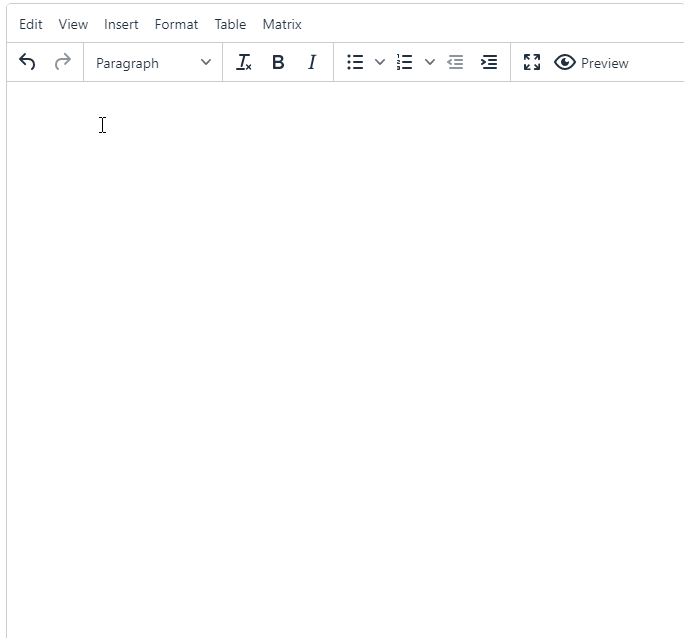
Task: Click the redo arrow icon
Action: (63, 62)
